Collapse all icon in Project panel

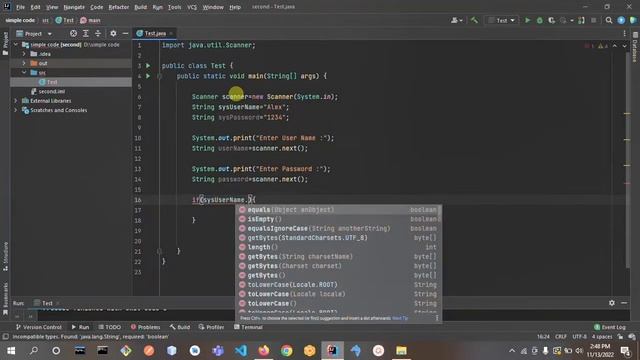click(98, 33)
